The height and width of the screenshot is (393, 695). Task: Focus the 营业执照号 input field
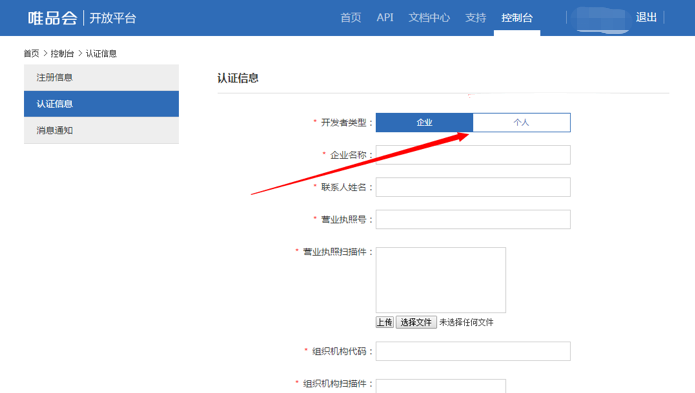(473, 219)
